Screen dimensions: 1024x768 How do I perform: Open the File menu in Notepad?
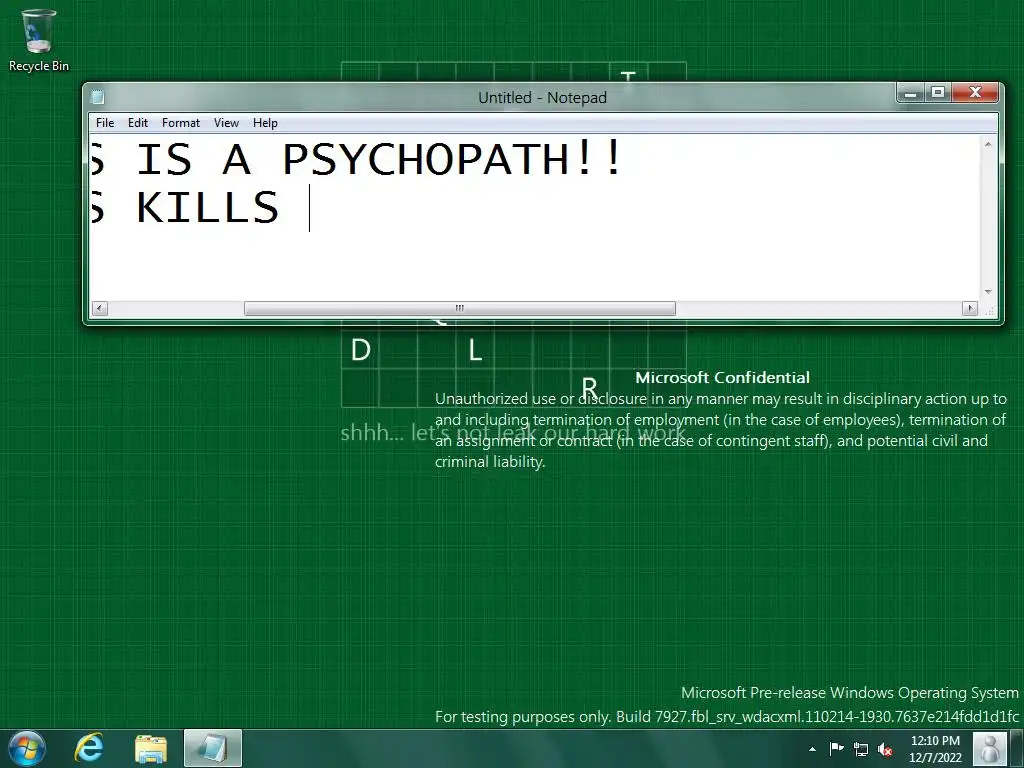[x=104, y=123]
